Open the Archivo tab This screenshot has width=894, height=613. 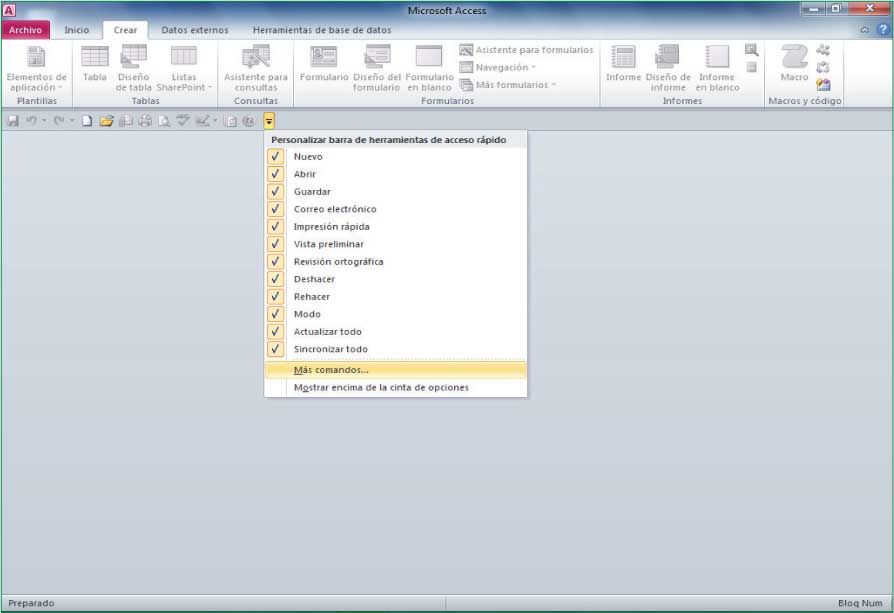coord(25,30)
